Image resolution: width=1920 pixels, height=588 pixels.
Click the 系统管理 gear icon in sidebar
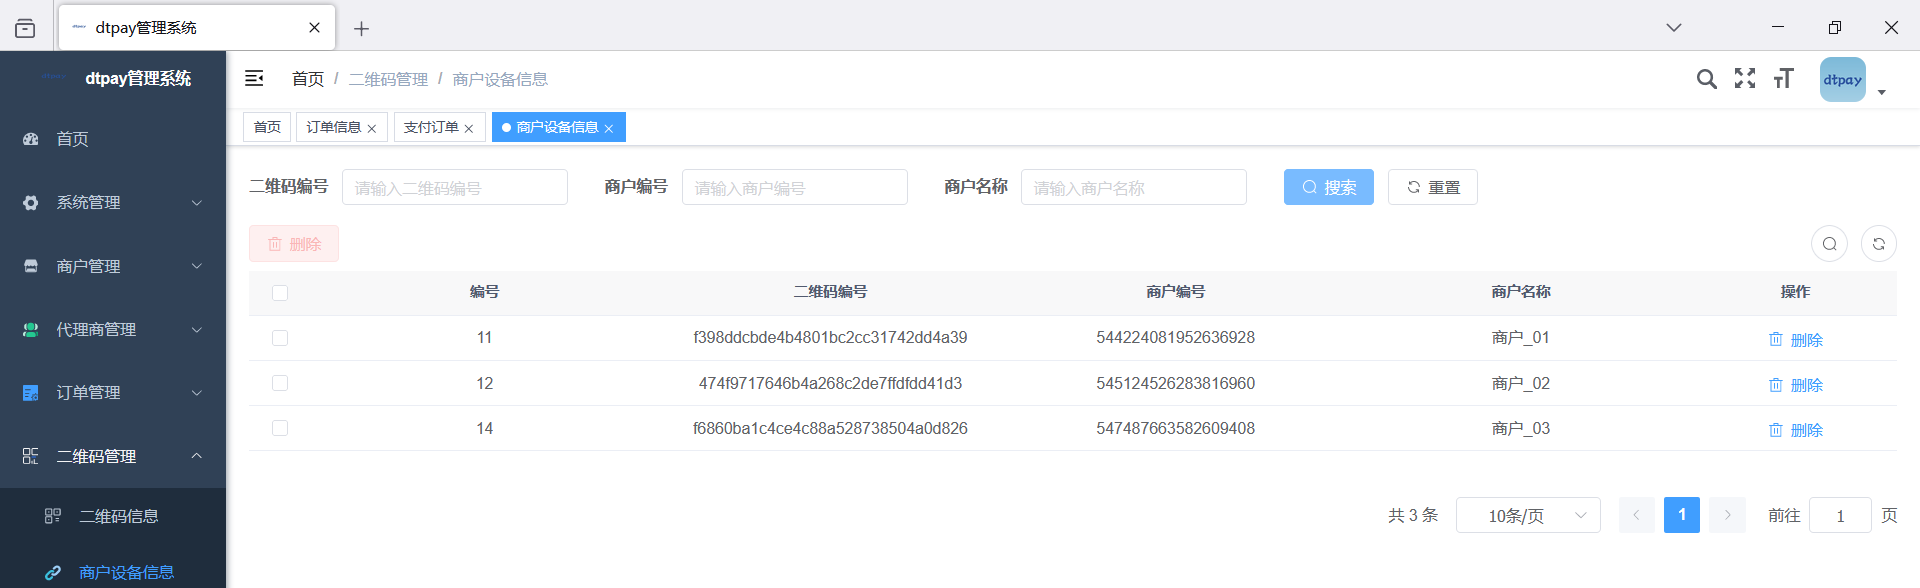(31, 203)
